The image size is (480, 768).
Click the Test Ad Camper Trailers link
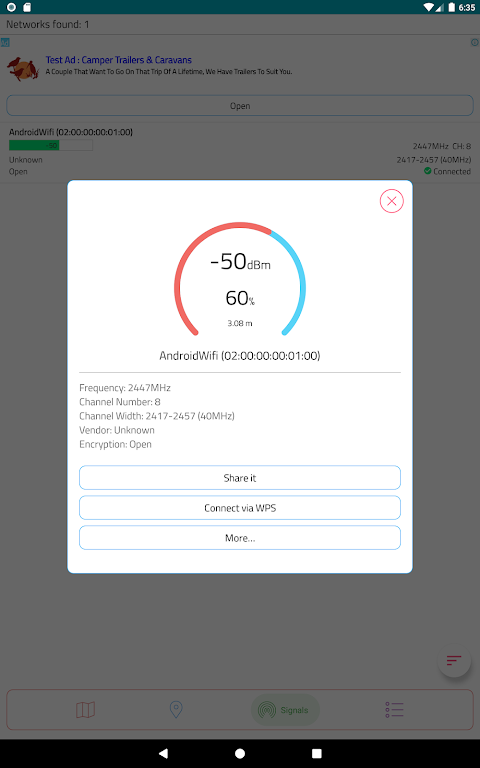[x=119, y=60]
